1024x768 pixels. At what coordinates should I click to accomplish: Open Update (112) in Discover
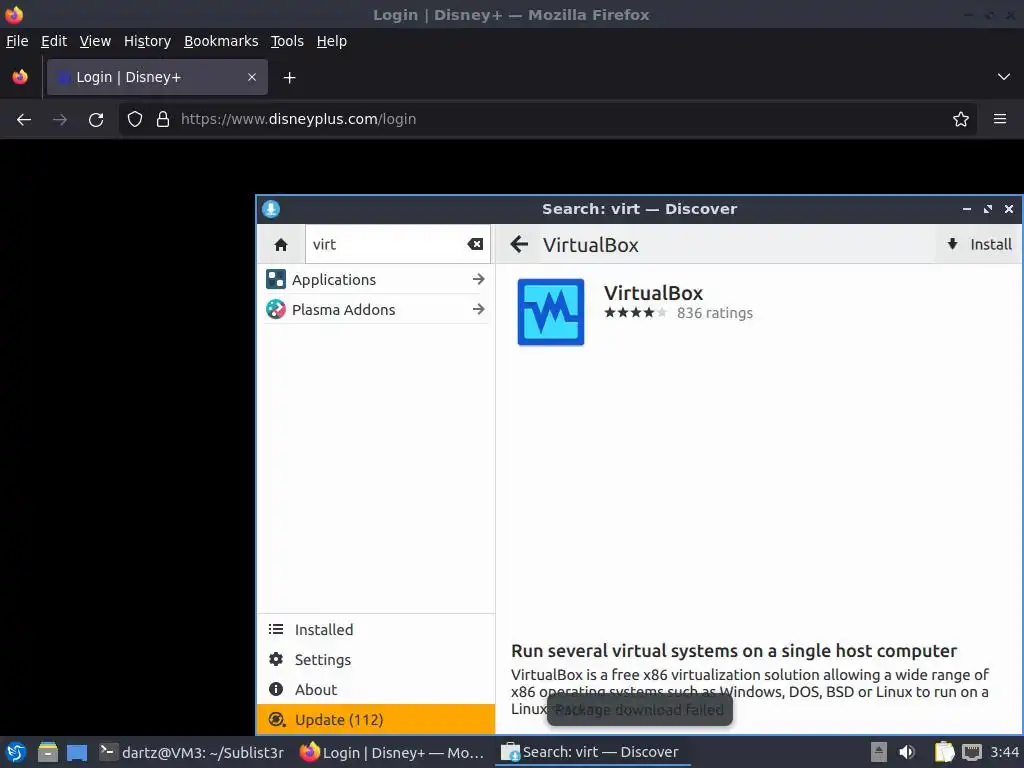pos(376,720)
